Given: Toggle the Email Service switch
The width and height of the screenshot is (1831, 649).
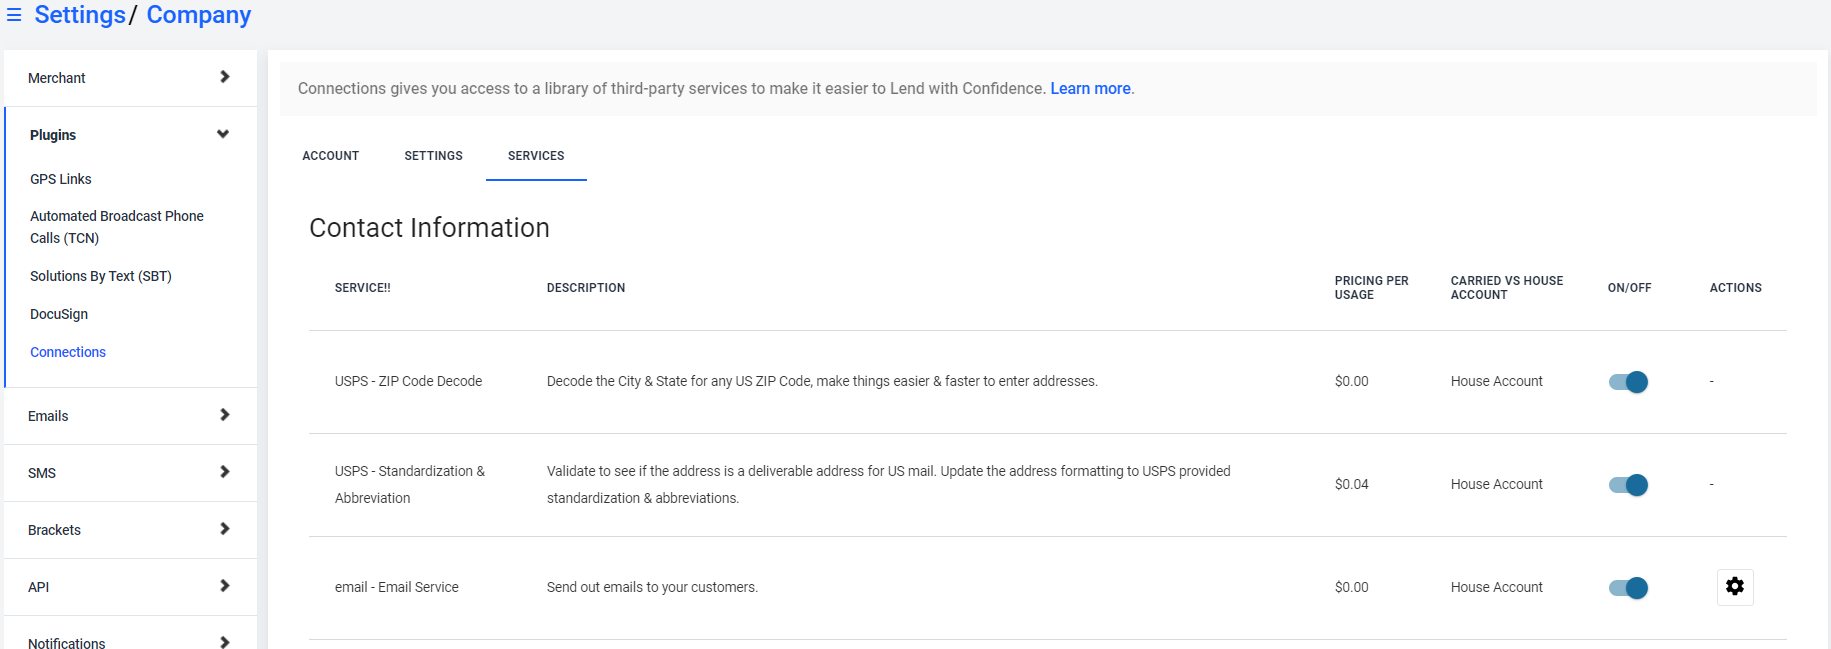Looking at the screenshot, I should click(x=1628, y=587).
